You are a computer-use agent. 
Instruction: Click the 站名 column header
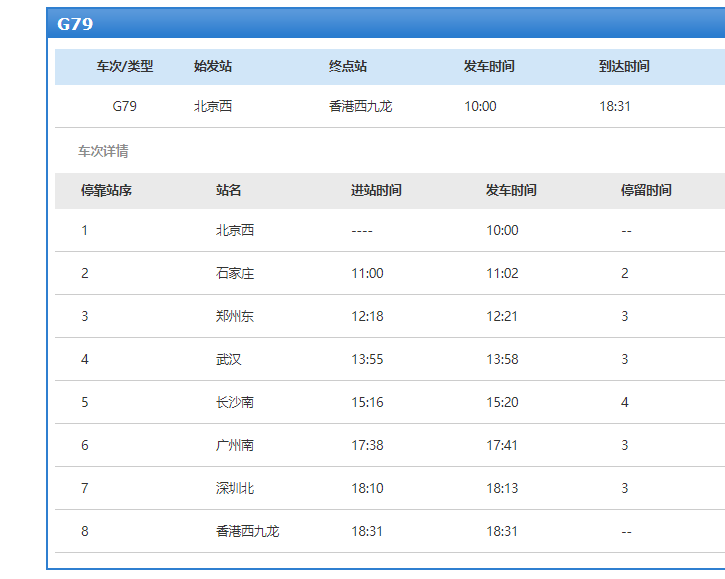coord(228,190)
